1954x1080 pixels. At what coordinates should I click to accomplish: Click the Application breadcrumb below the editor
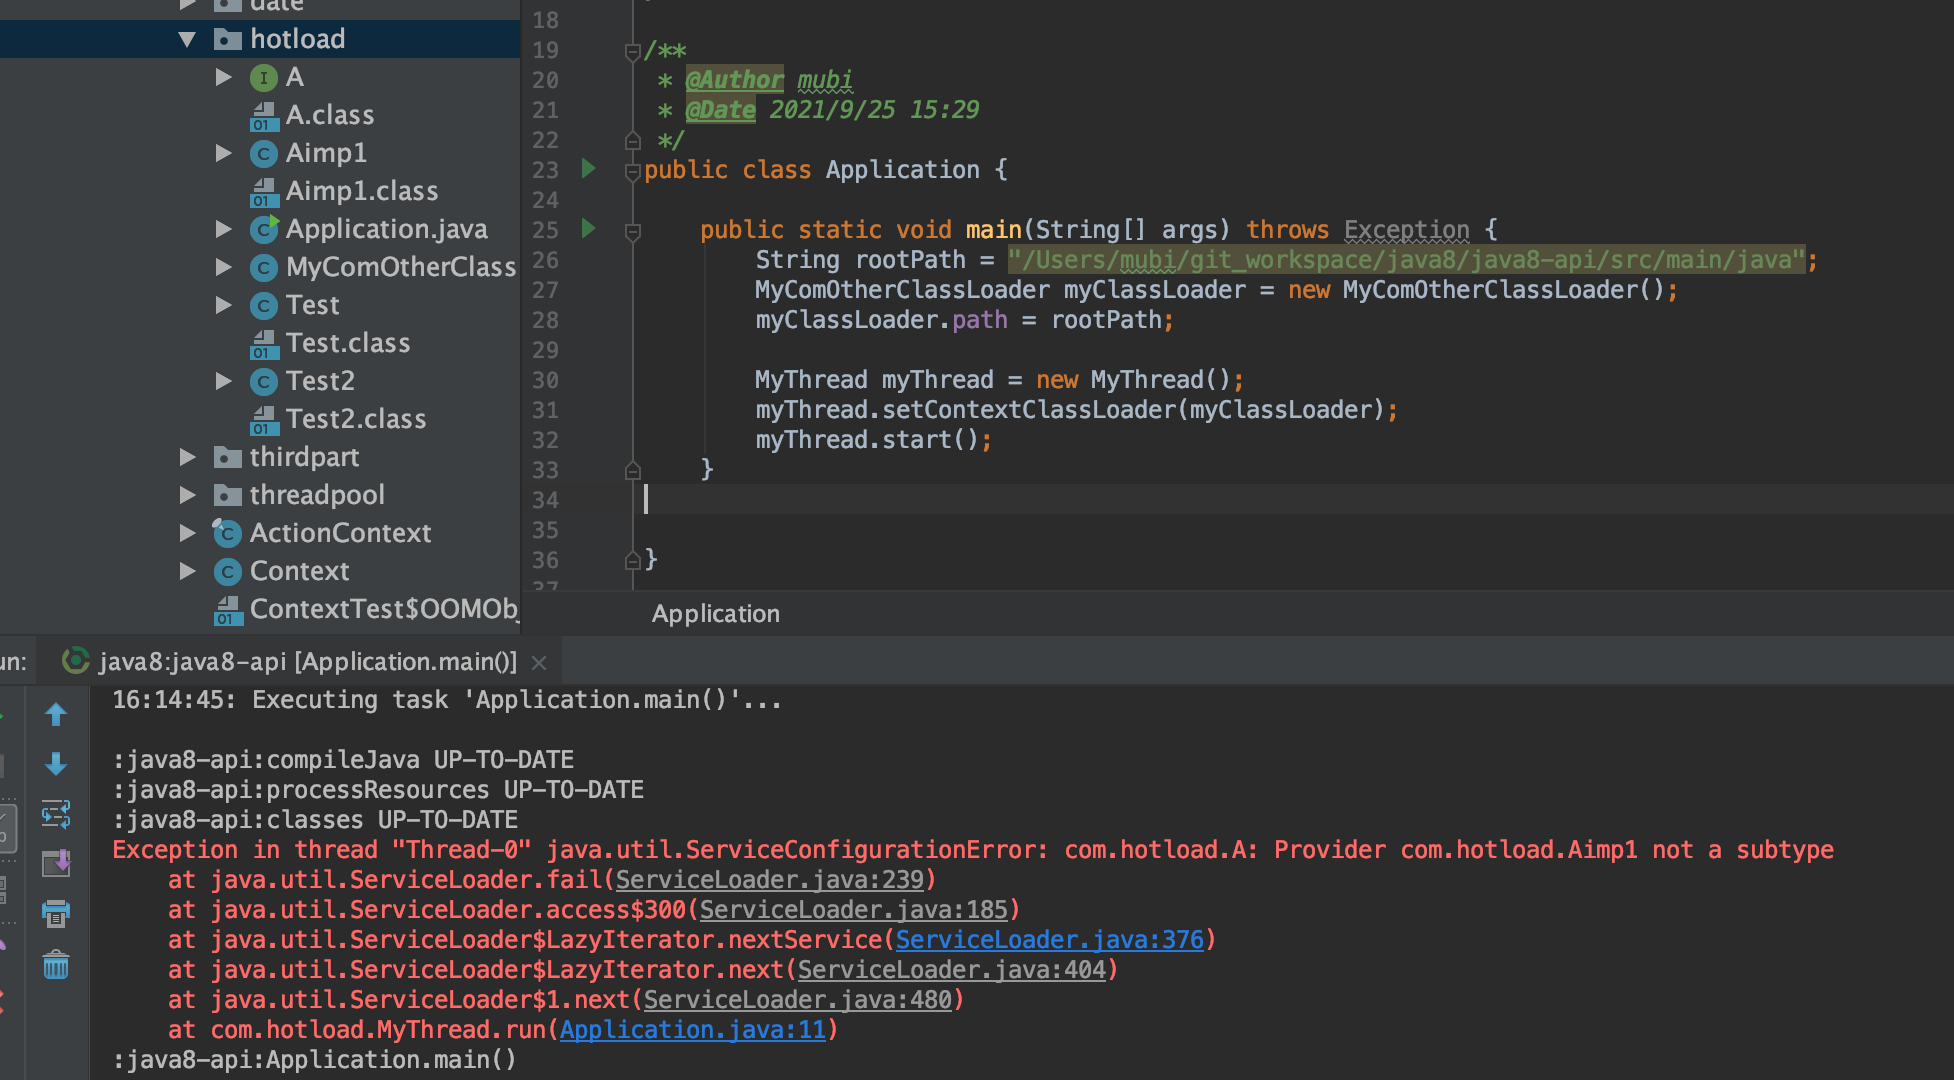pos(715,613)
